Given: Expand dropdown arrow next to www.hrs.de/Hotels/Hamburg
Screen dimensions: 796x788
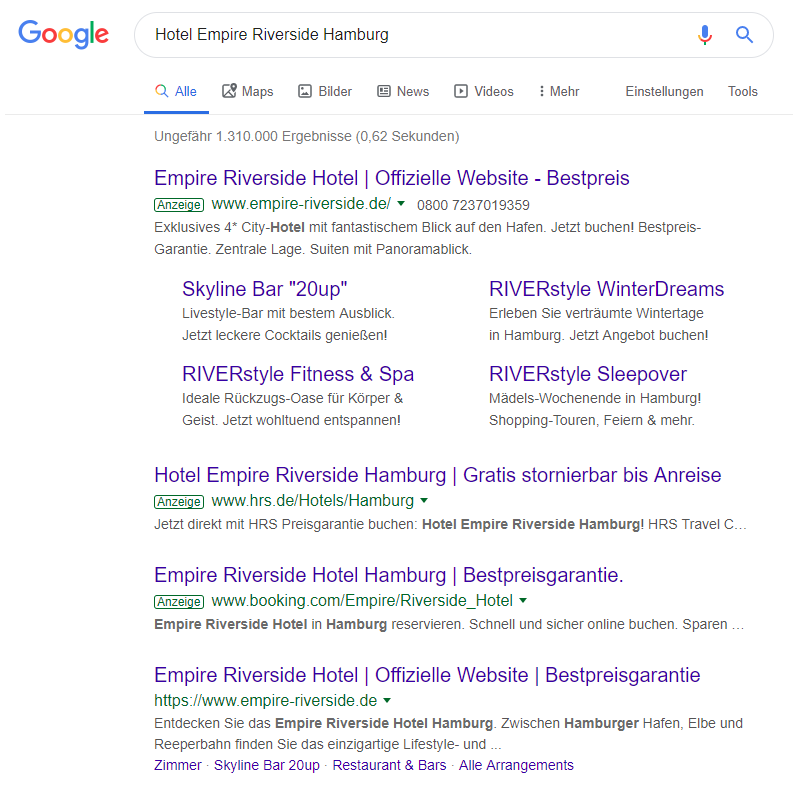Looking at the screenshot, I should [x=424, y=501].
